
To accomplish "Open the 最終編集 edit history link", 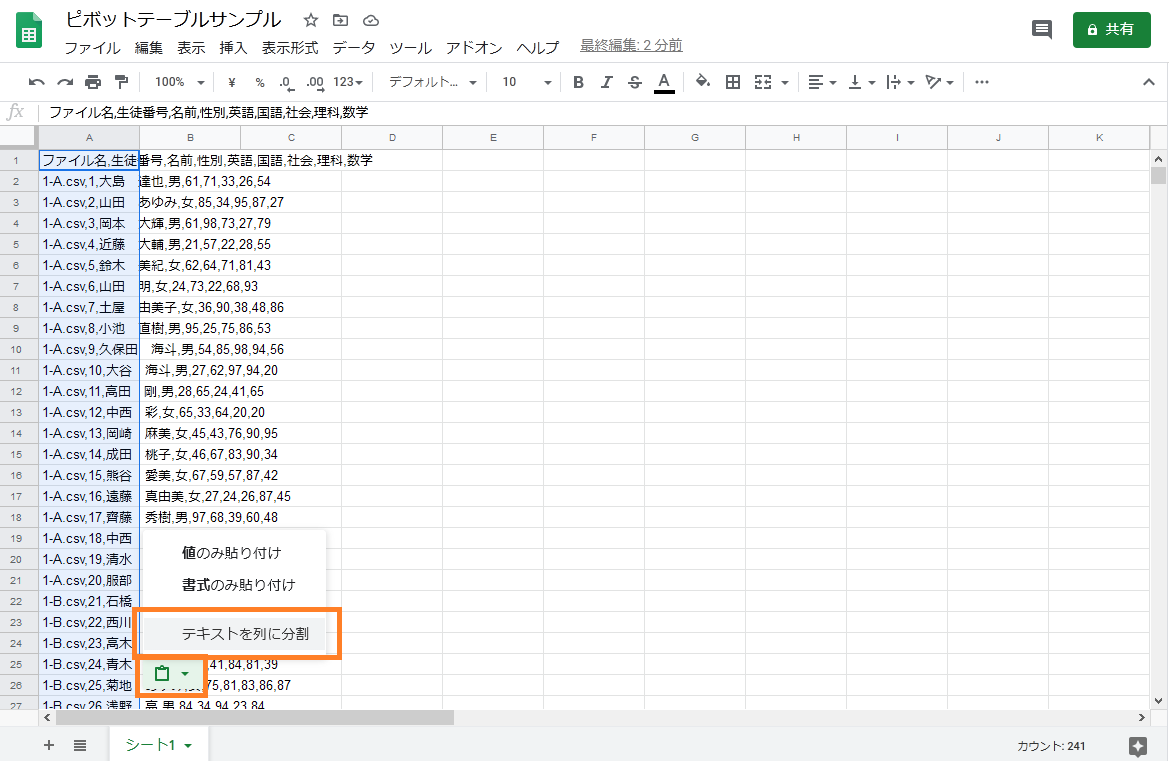I will tap(631, 45).
